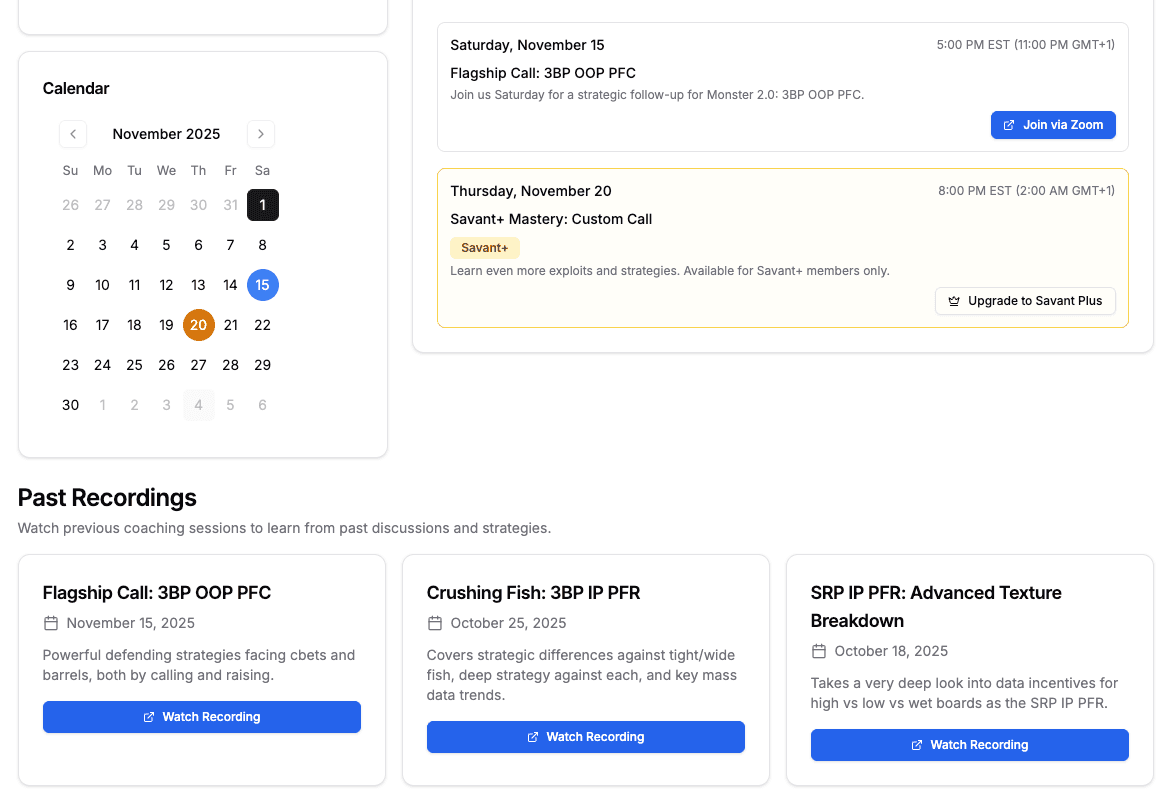Select November 20 in the calendar

tap(198, 324)
